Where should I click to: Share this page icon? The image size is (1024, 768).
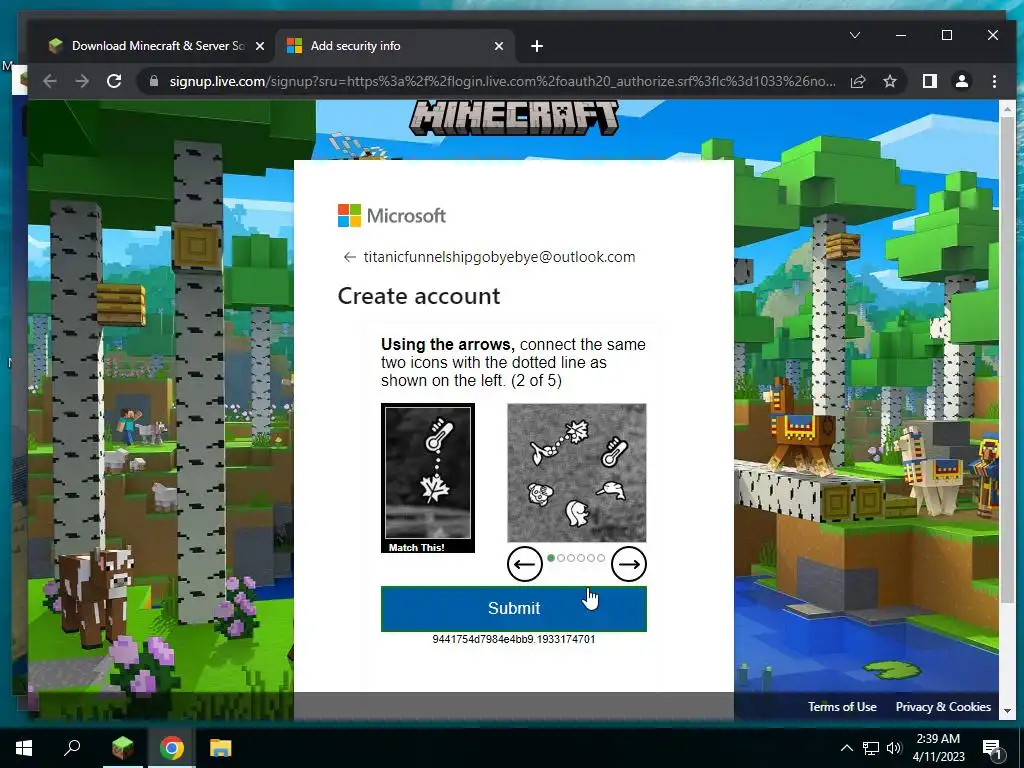click(858, 81)
